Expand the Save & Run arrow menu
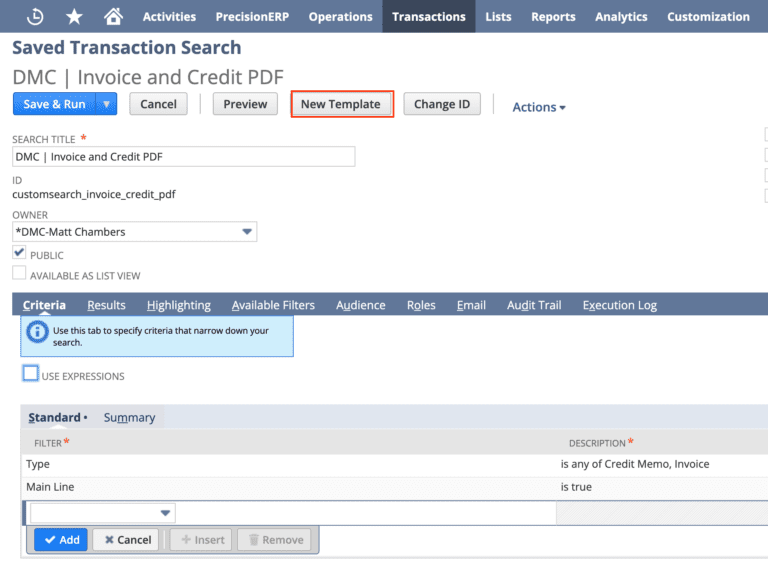Viewport: 768px width, 567px height. (x=106, y=104)
